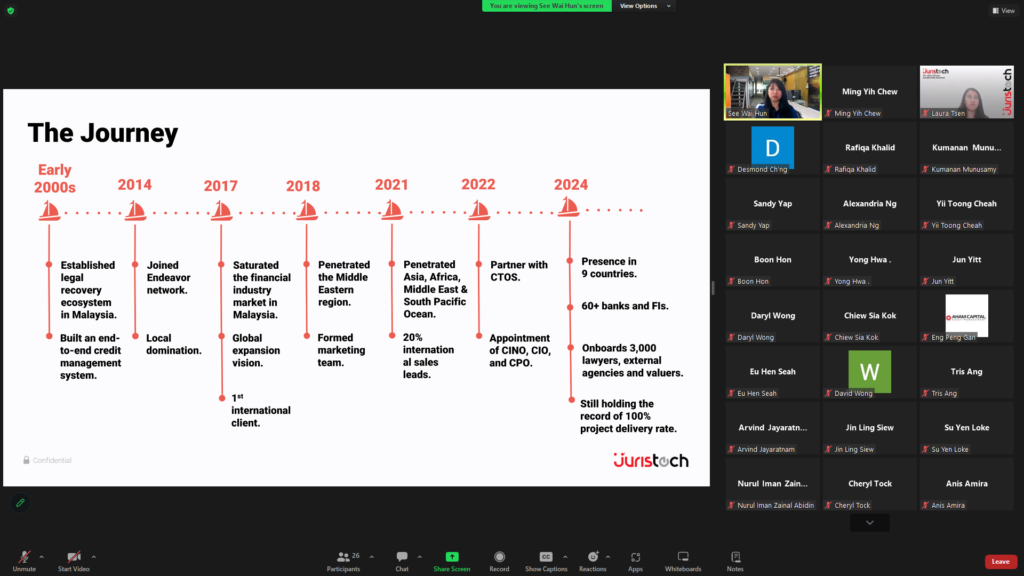Click the 2017 sailboat timeline marker
The height and width of the screenshot is (576, 1024).
click(x=221, y=210)
